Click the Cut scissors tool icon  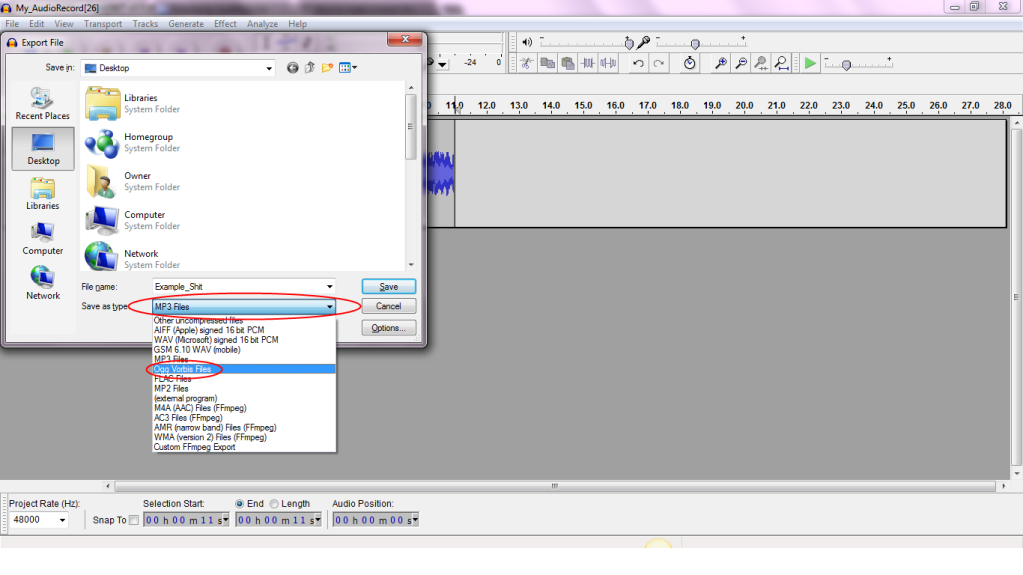[527, 63]
